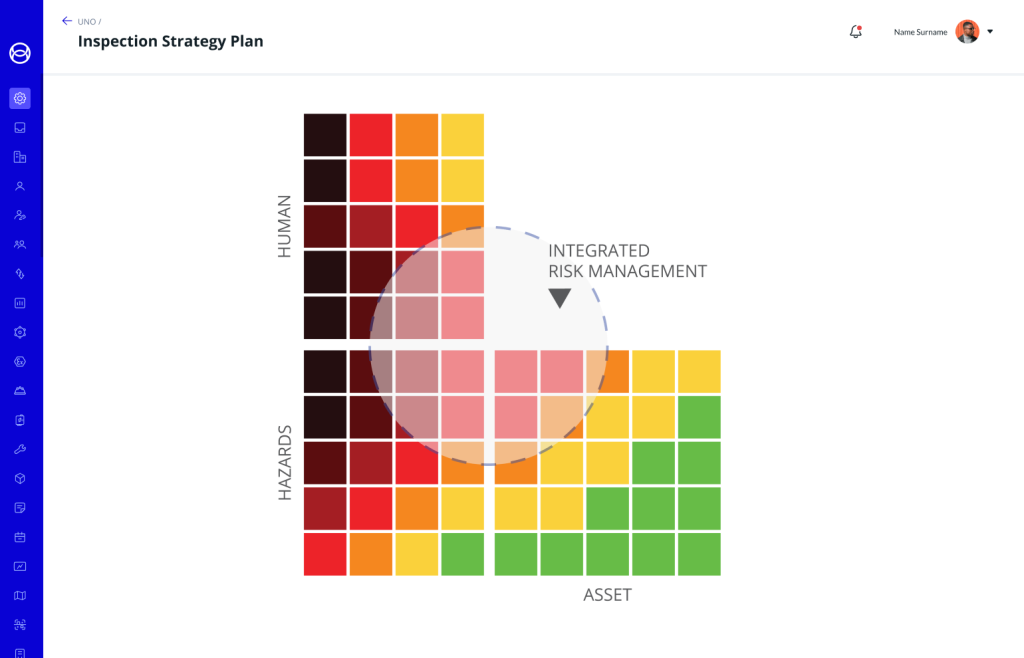This screenshot has width=1024, height=658.
Task: Open the calendar icon in sidebar
Action: [20, 537]
